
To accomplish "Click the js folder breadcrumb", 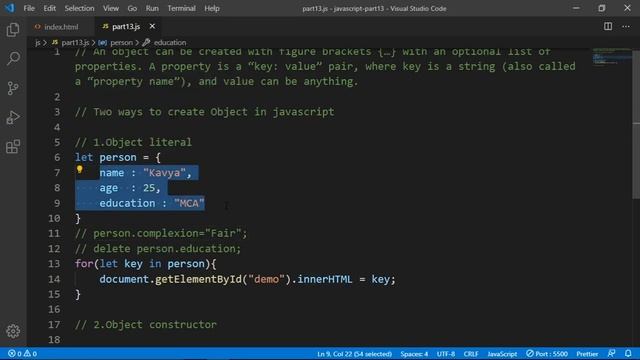I will coord(38,42).
